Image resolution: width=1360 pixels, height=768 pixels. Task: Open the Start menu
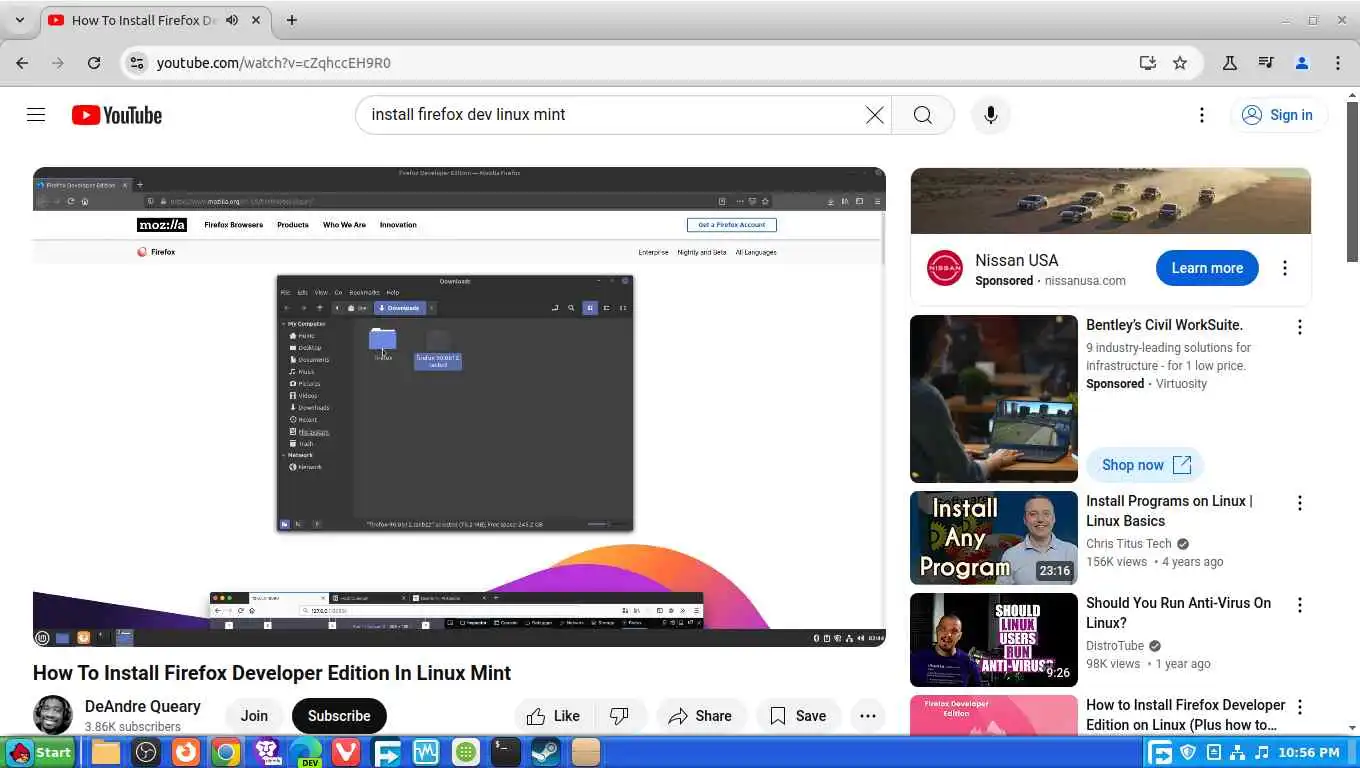point(40,752)
